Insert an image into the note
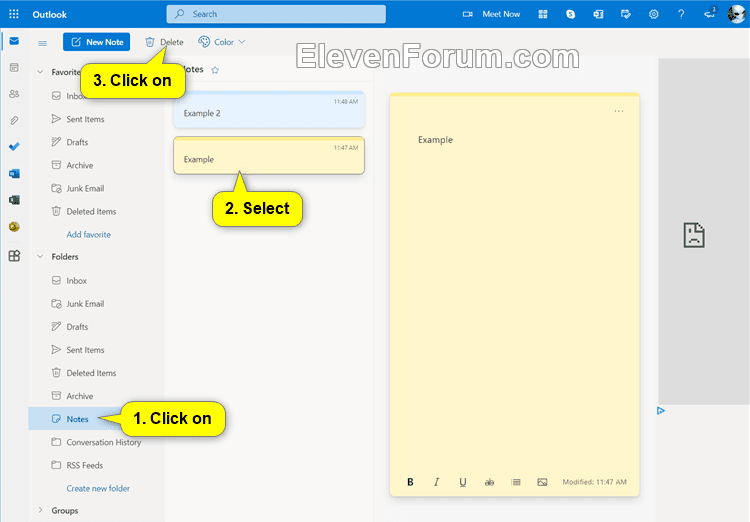The height and width of the screenshot is (522, 750). coord(542,482)
